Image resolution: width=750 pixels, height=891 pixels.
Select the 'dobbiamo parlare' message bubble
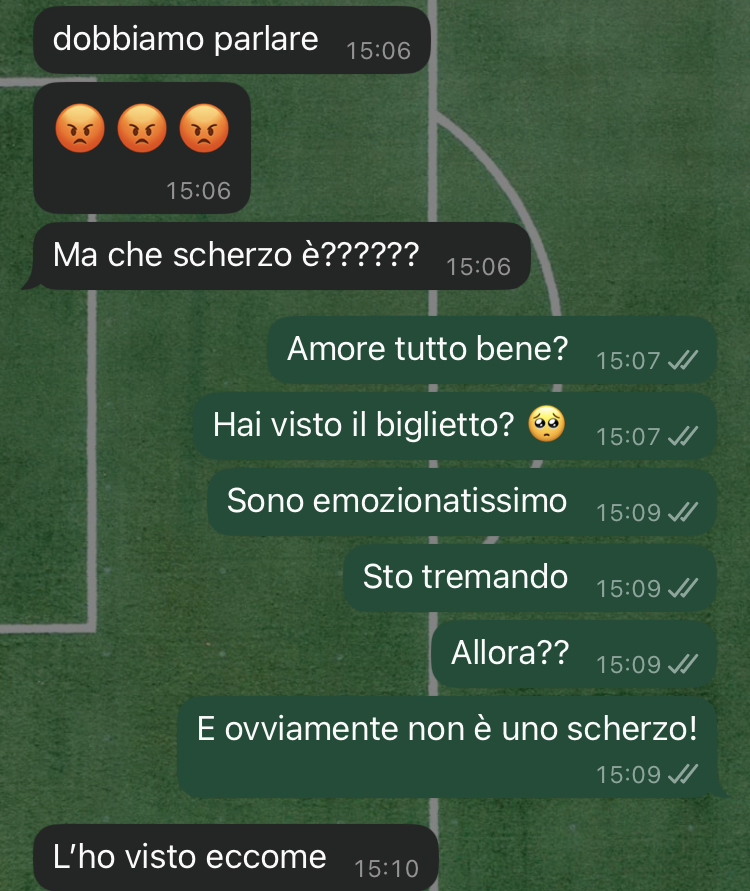(232, 40)
